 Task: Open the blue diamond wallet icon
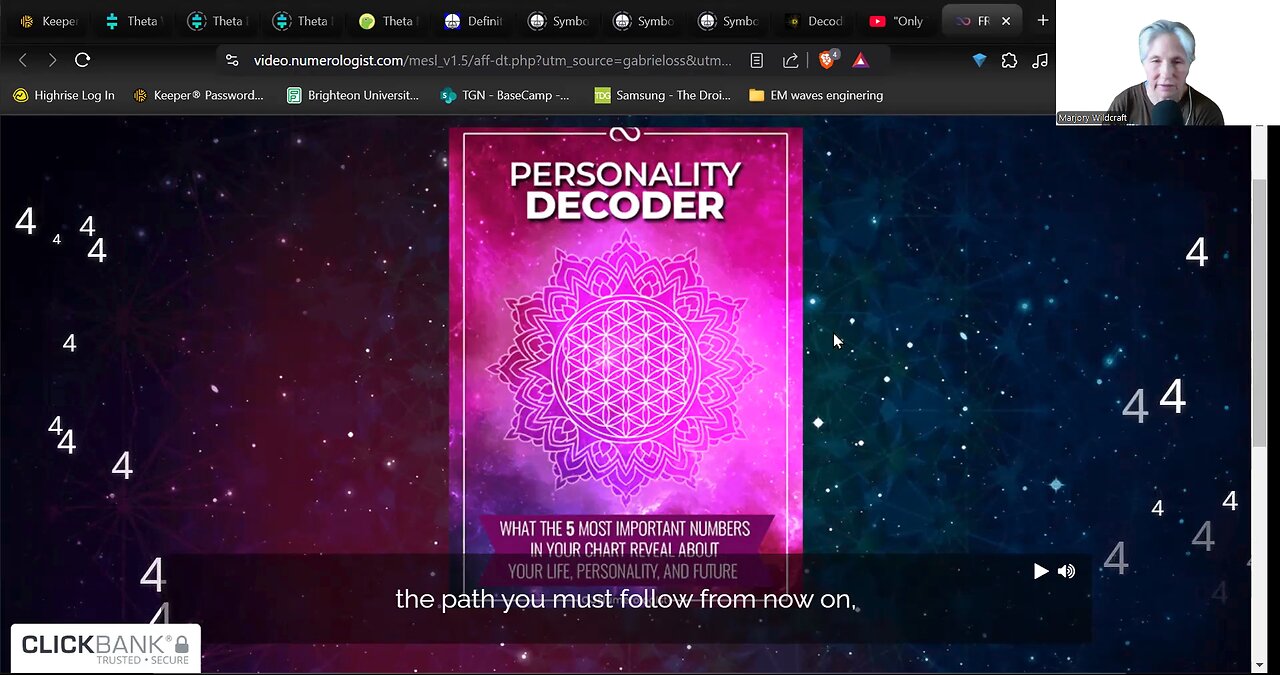[979, 60]
